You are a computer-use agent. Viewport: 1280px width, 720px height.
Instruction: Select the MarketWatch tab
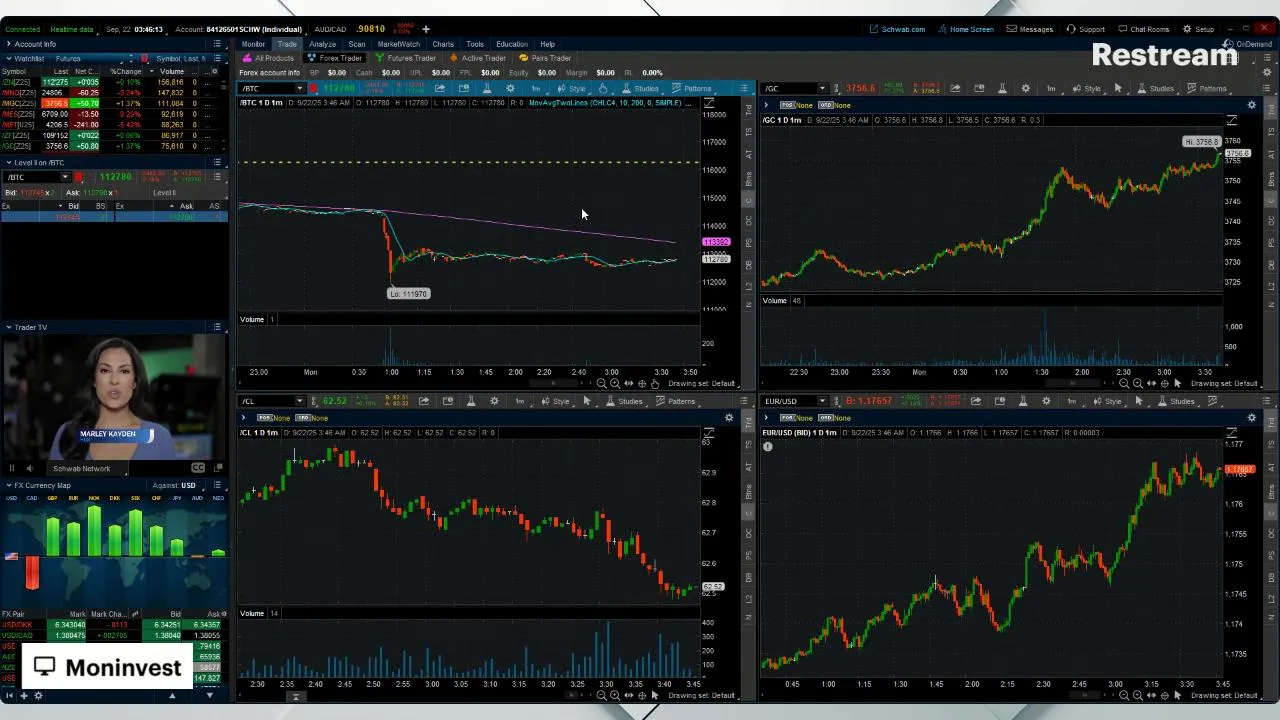[399, 44]
